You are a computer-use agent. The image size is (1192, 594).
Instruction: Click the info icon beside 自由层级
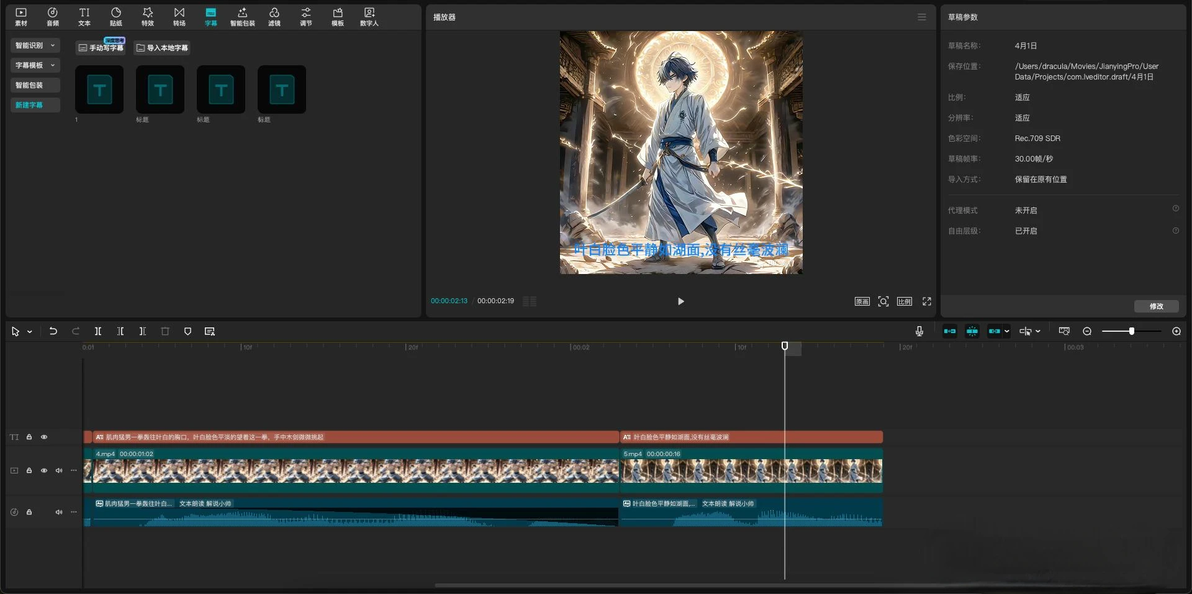(x=1175, y=230)
